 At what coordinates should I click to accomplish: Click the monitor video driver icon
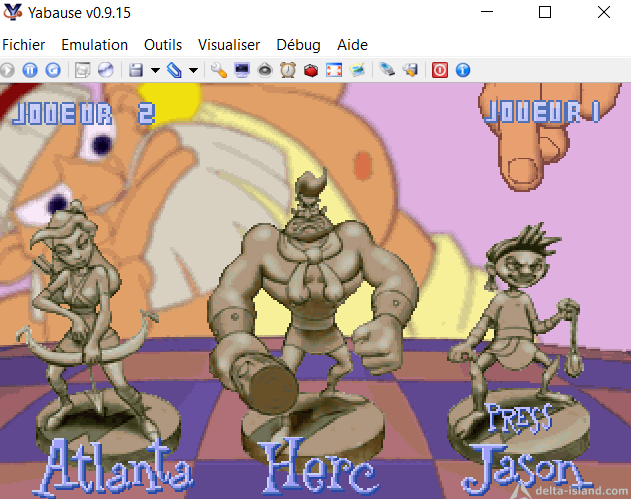pyautogui.click(x=242, y=70)
